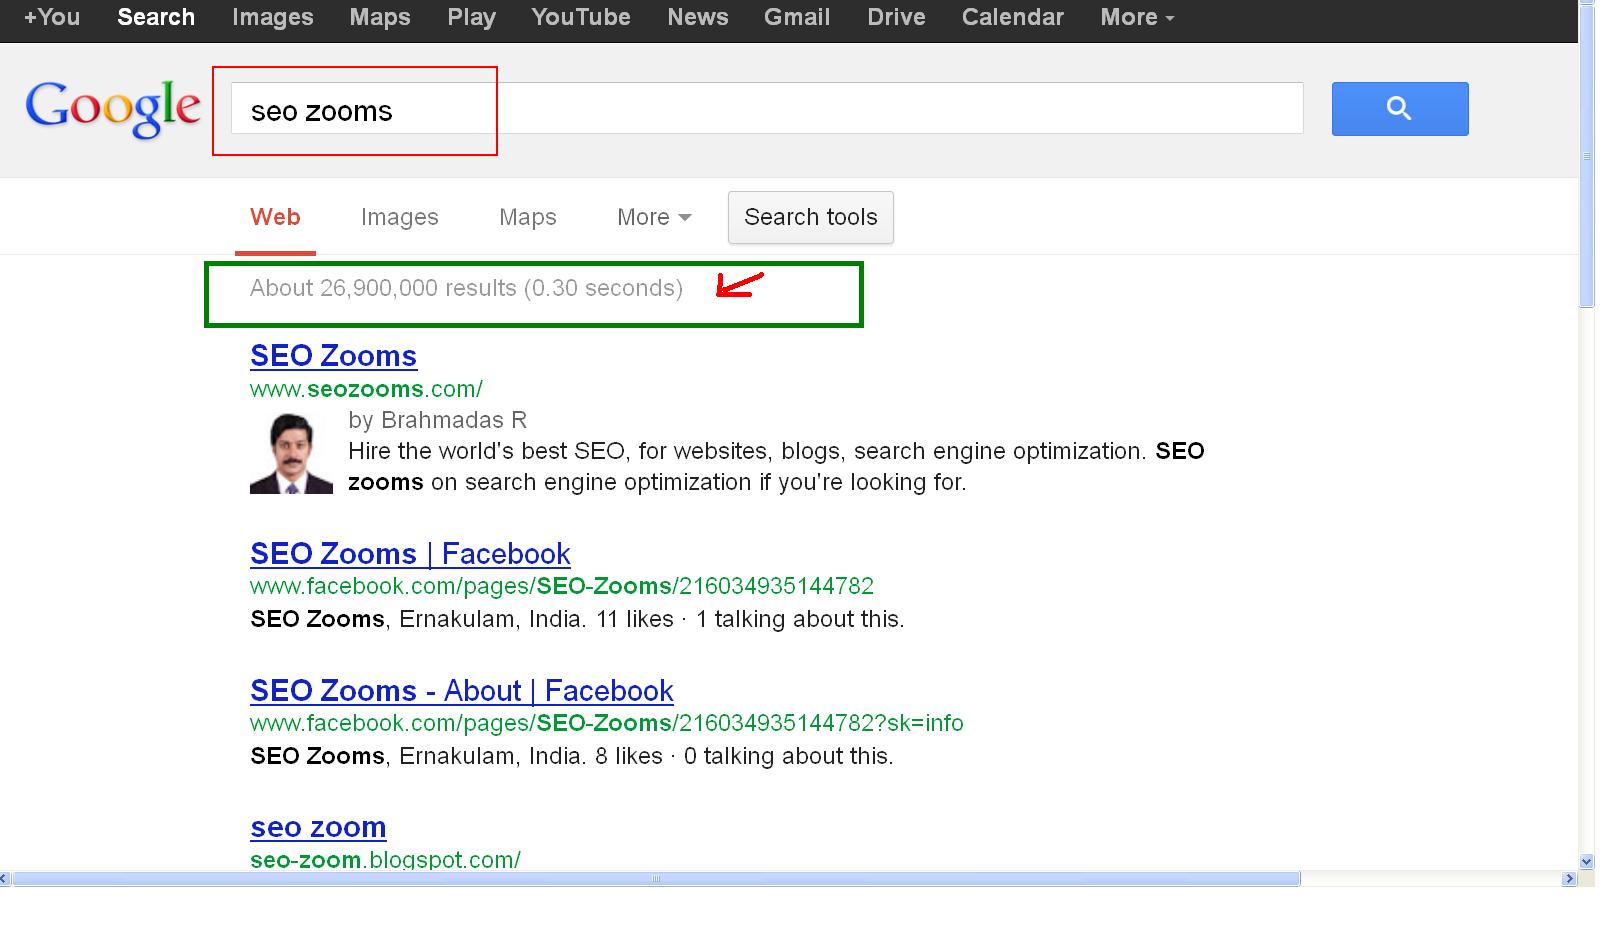Click the horizontal scrollbar thumb

(x=656, y=879)
